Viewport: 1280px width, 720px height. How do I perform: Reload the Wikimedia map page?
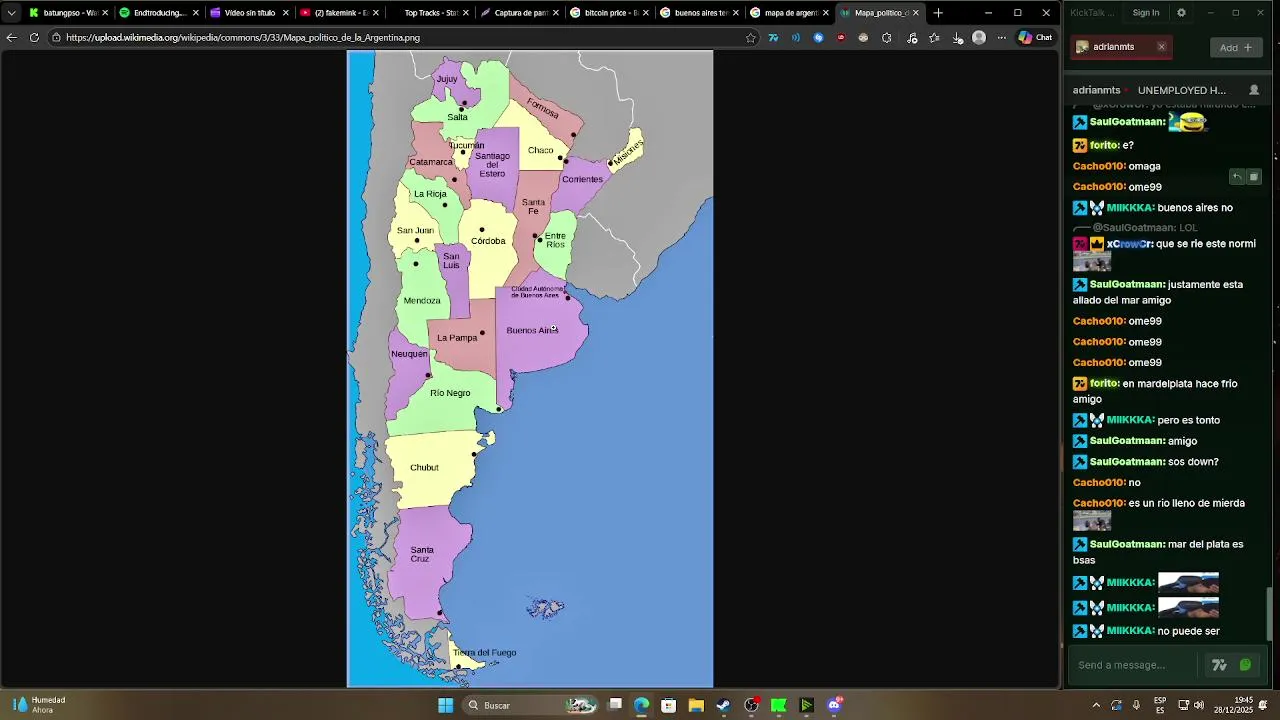point(34,37)
